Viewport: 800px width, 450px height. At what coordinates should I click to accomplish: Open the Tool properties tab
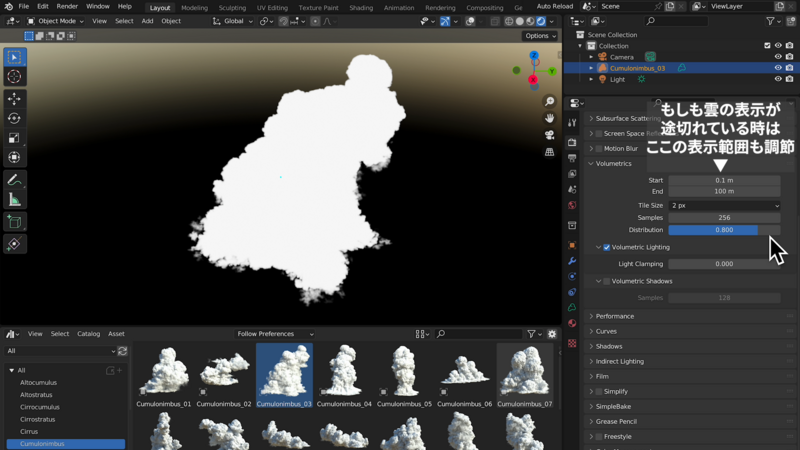pyautogui.click(x=572, y=122)
